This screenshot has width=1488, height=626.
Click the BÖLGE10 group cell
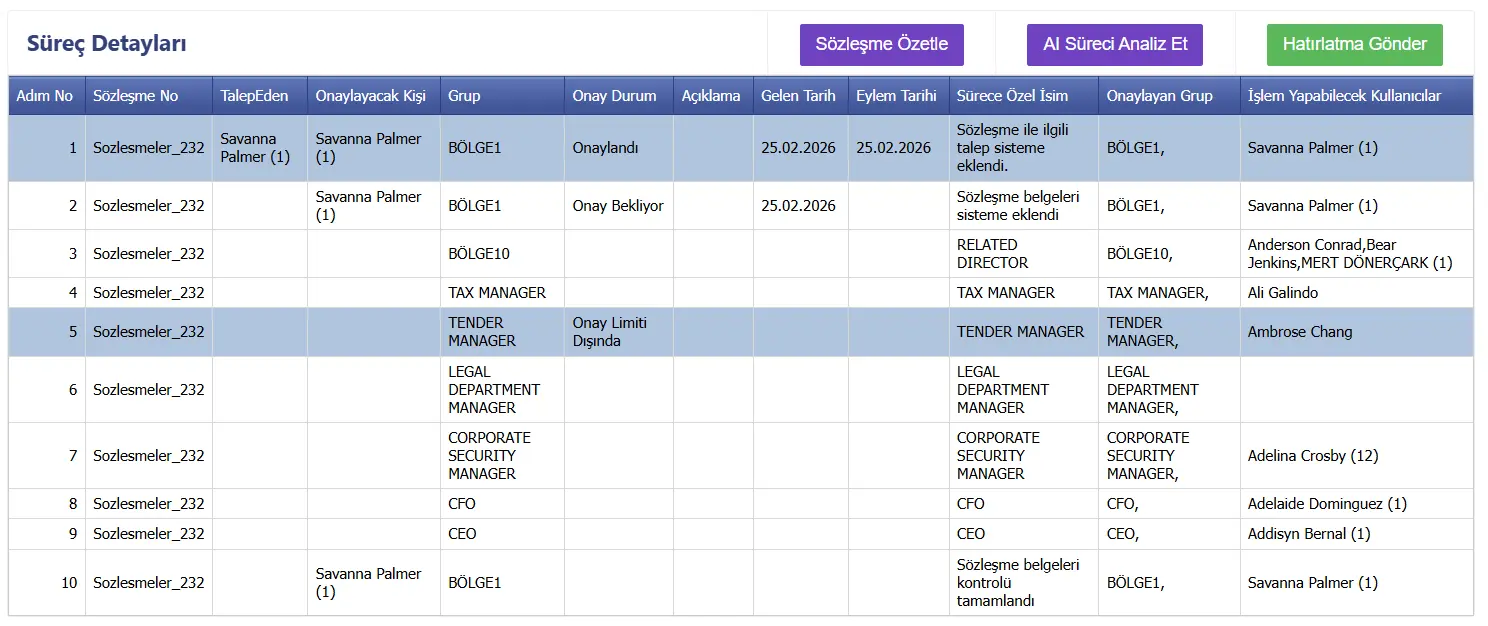479,254
